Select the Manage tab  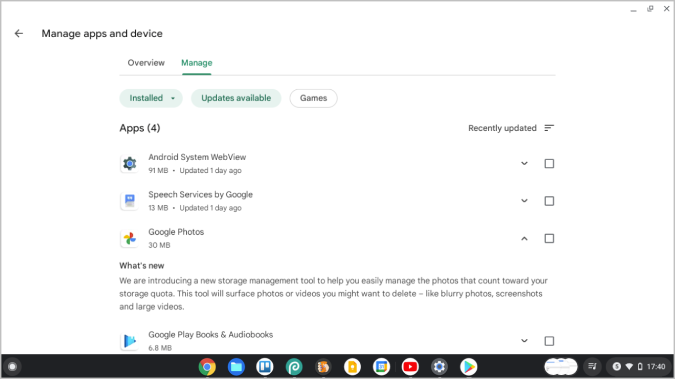tap(196, 63)
